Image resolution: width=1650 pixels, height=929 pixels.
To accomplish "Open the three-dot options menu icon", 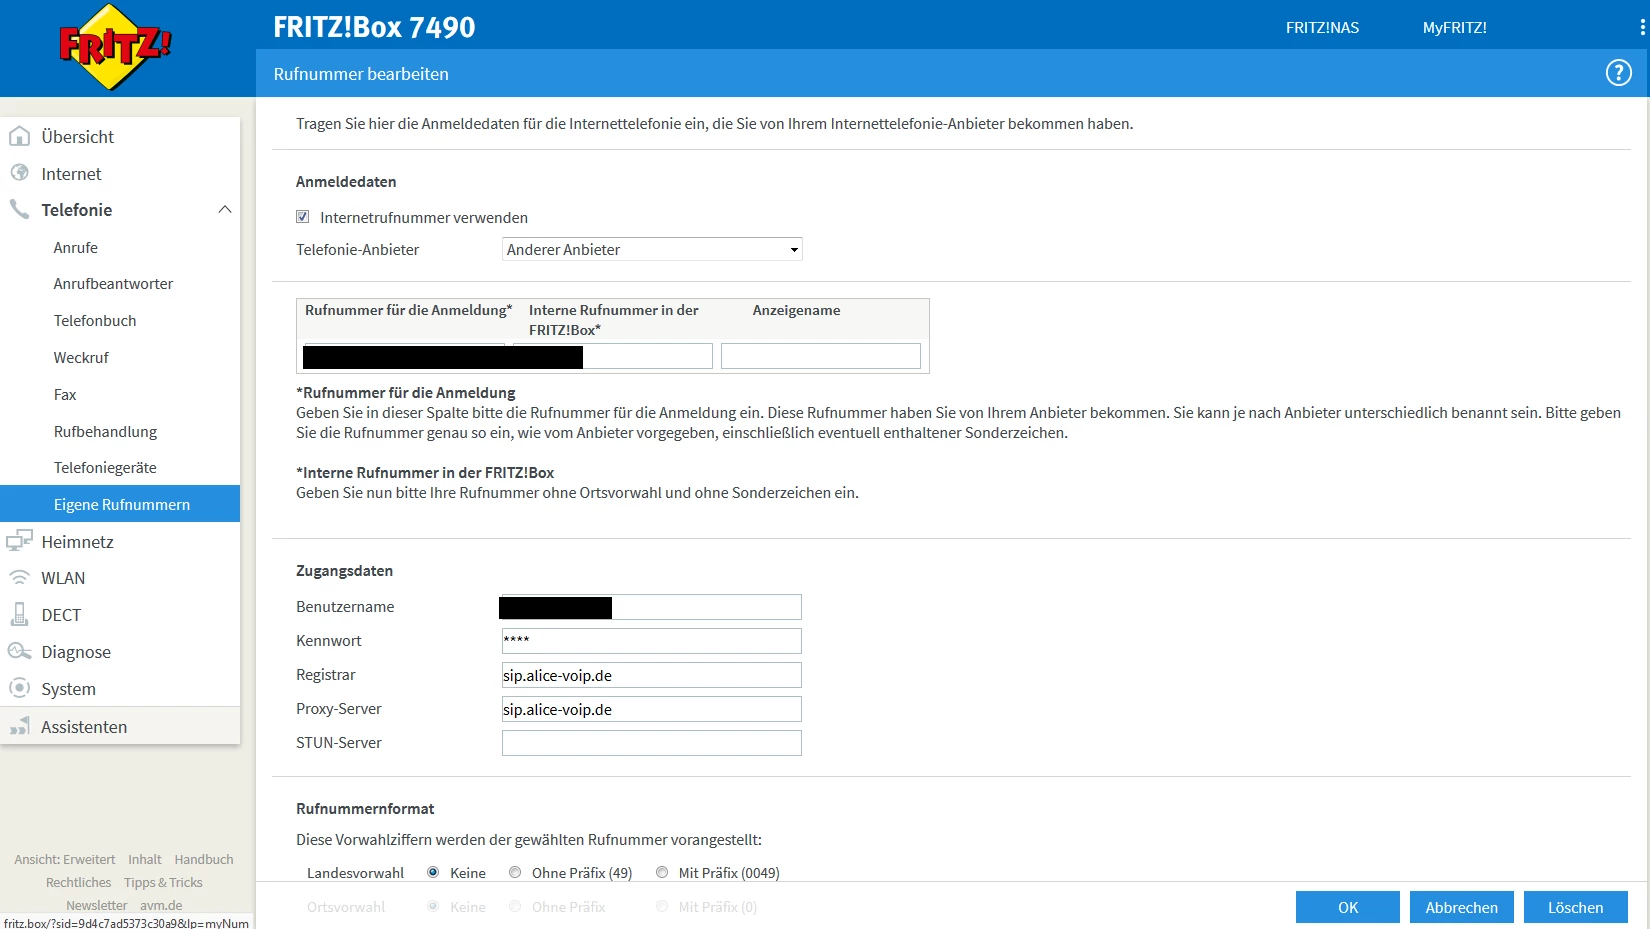I will click(1642, 28).
